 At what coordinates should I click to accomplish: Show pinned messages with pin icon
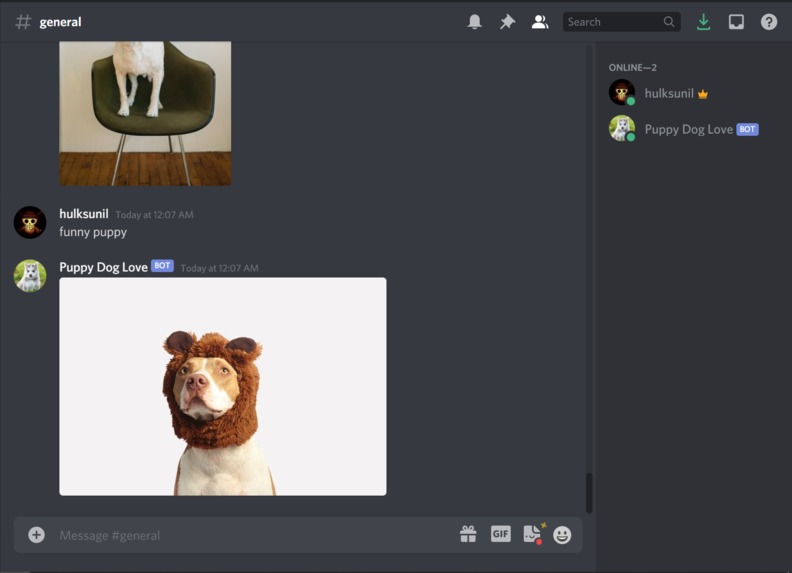pyautogui.click(x=507, y=22)
